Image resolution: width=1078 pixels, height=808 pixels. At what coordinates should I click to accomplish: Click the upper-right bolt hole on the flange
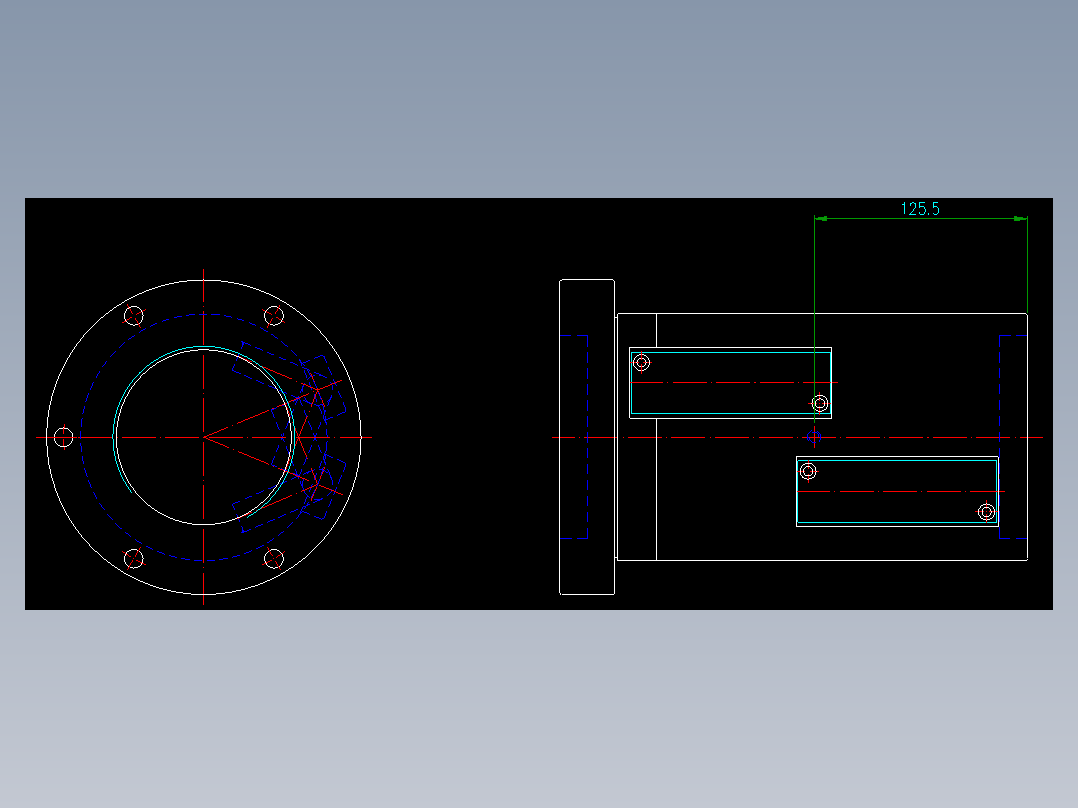[x=275, y=317]
